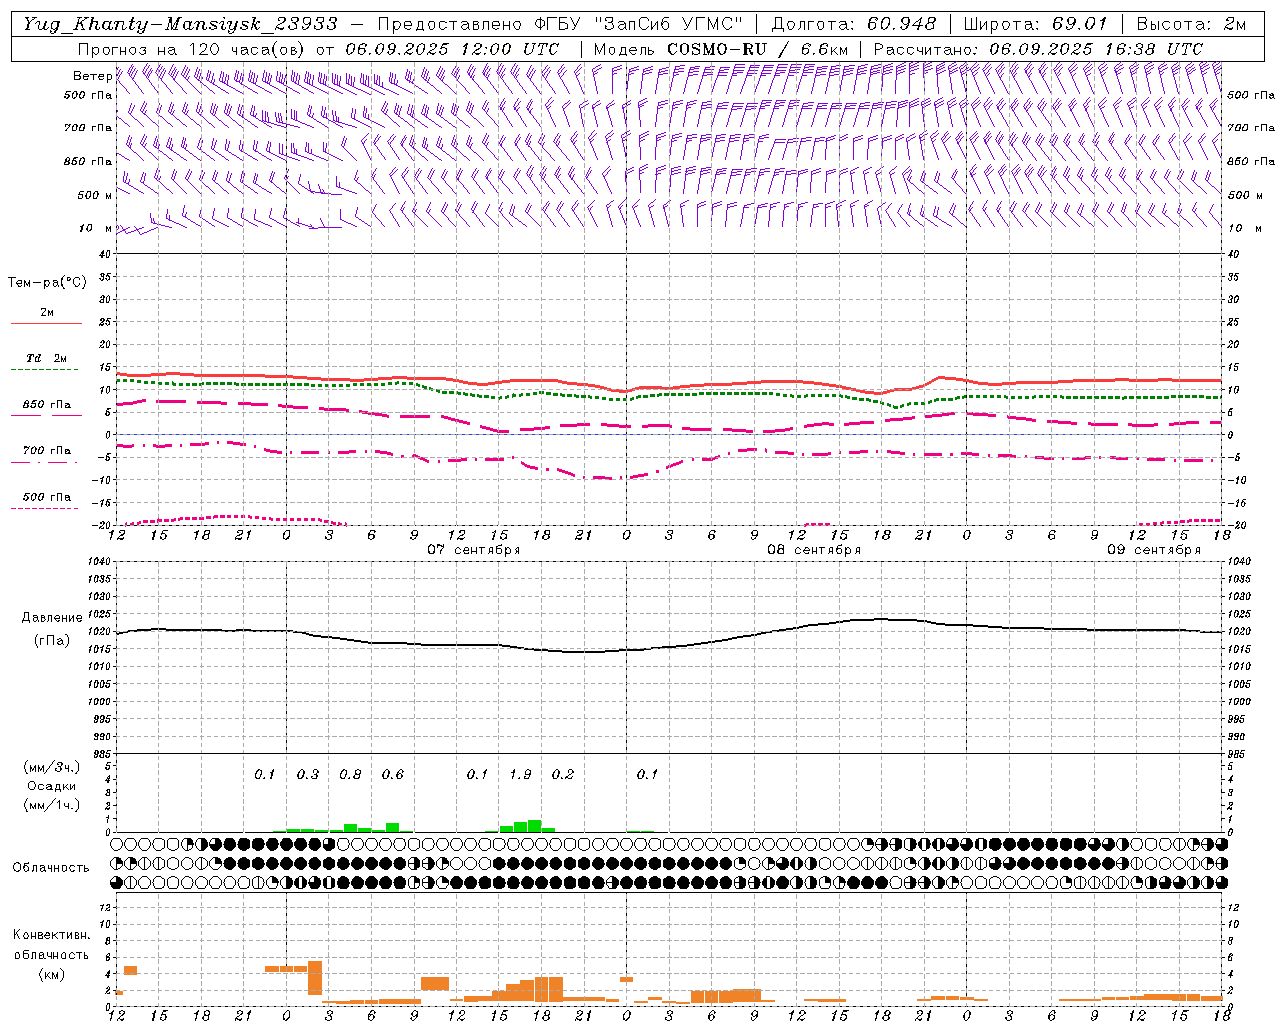Click the 'Облачность' cloud cover label
Screen dimensions: 1280x1024
click(51, 867)
